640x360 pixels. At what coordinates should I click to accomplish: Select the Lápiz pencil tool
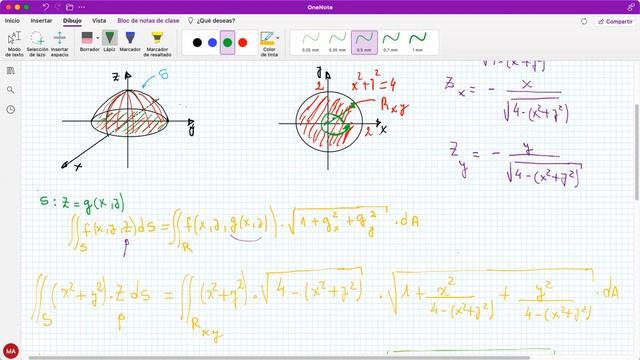[x=109, y=42]
